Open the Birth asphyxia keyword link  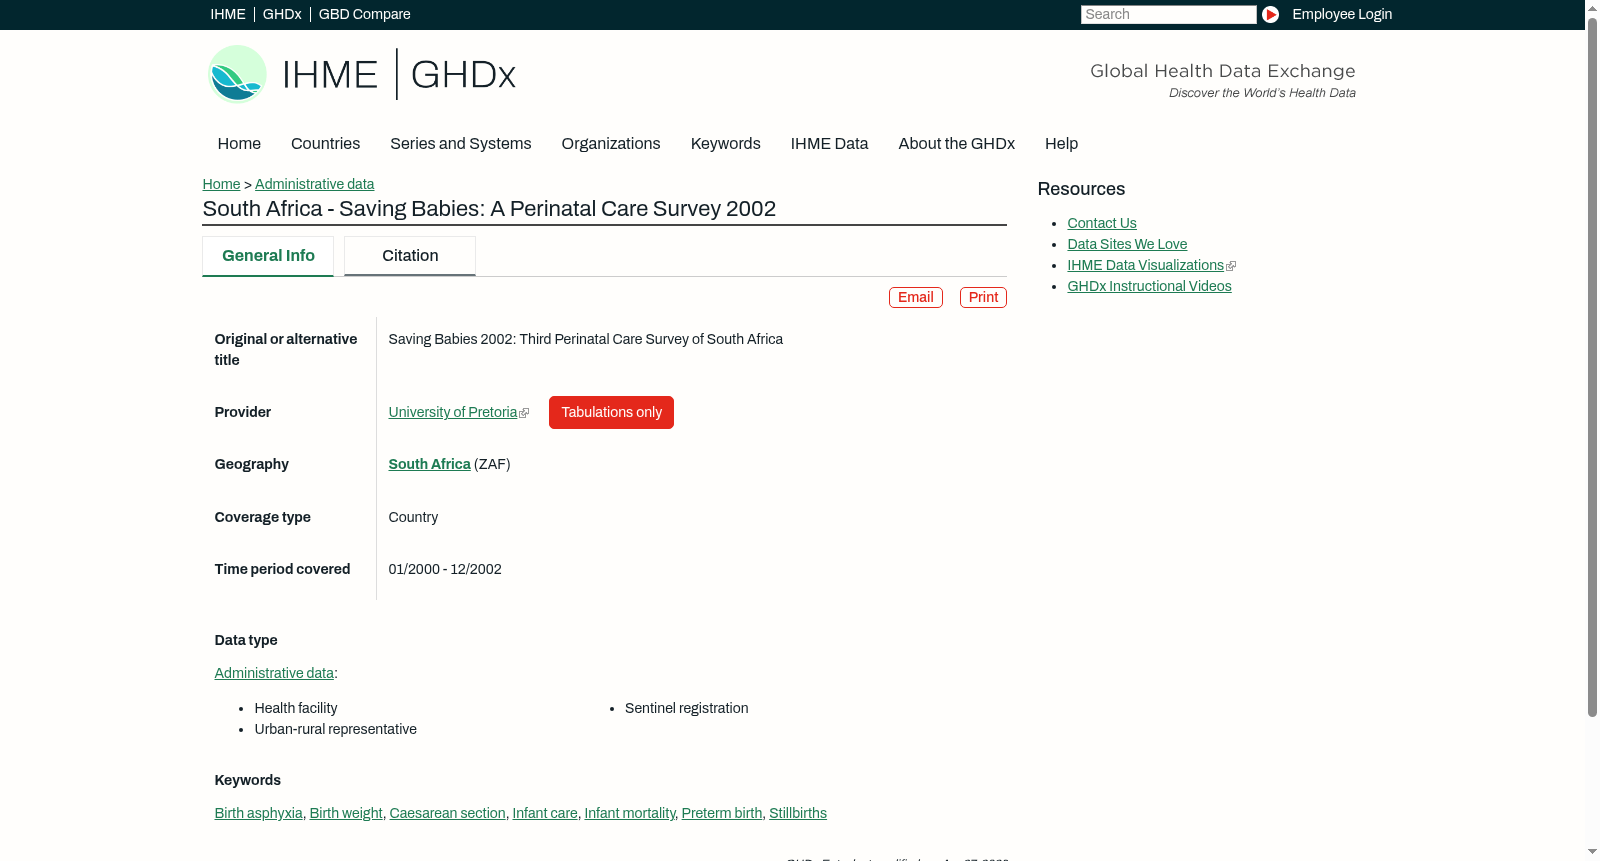[x=258, y=813]
